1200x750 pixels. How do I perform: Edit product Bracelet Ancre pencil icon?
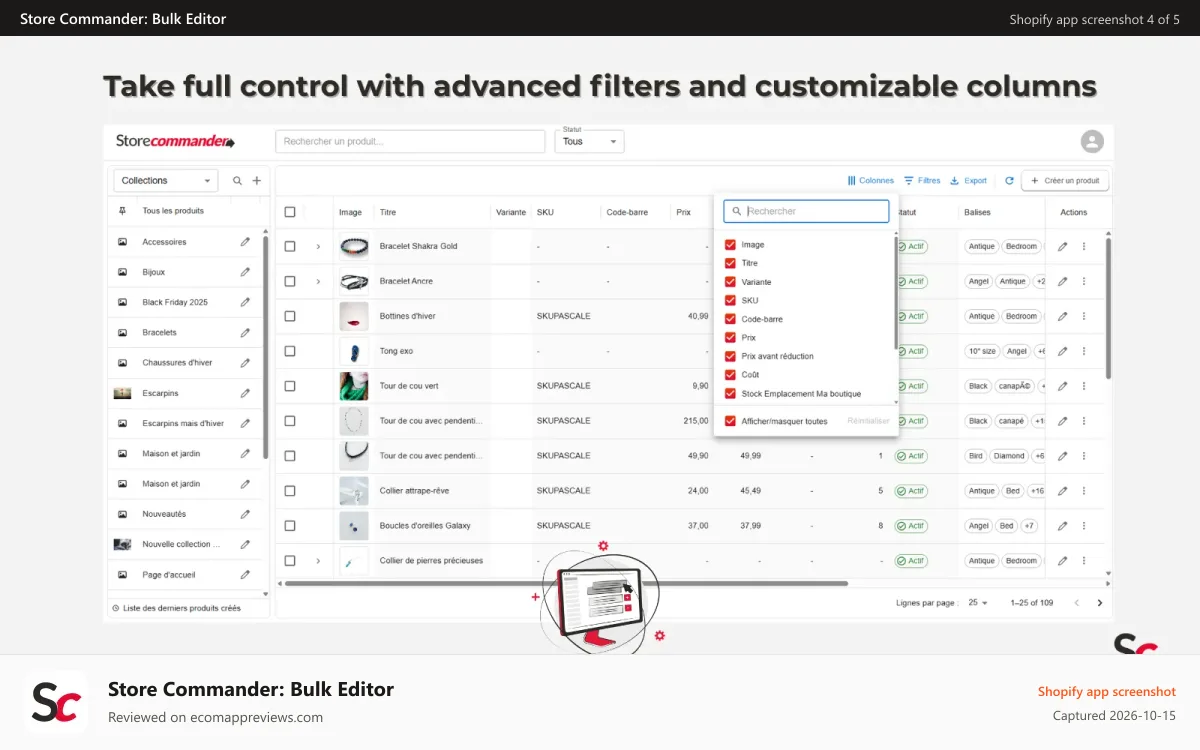point(1062,281)
